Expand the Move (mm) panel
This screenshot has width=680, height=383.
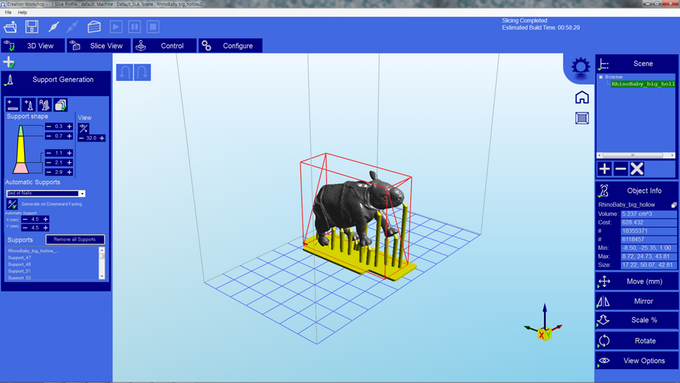(x=636, y=282)
